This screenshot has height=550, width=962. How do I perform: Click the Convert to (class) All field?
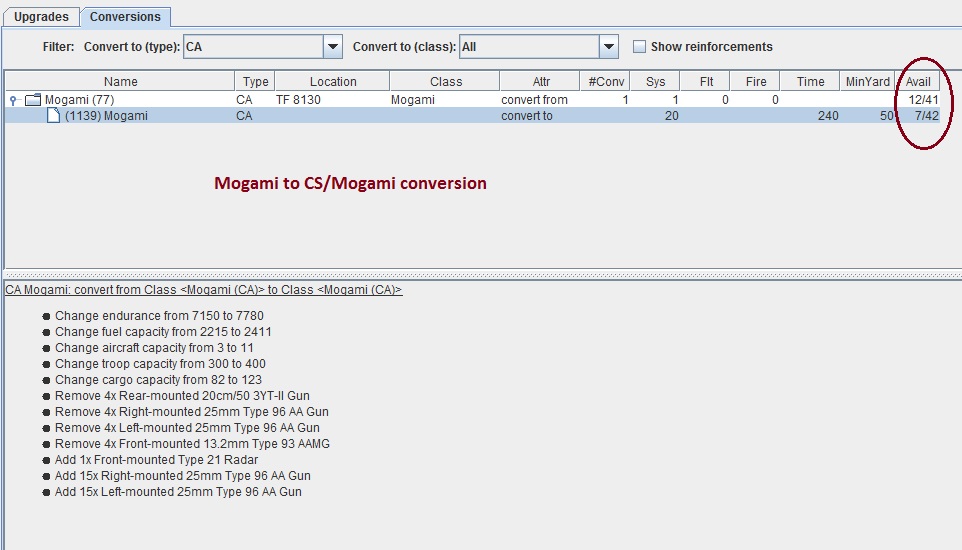pyautogui.click(x=529, y=47)
